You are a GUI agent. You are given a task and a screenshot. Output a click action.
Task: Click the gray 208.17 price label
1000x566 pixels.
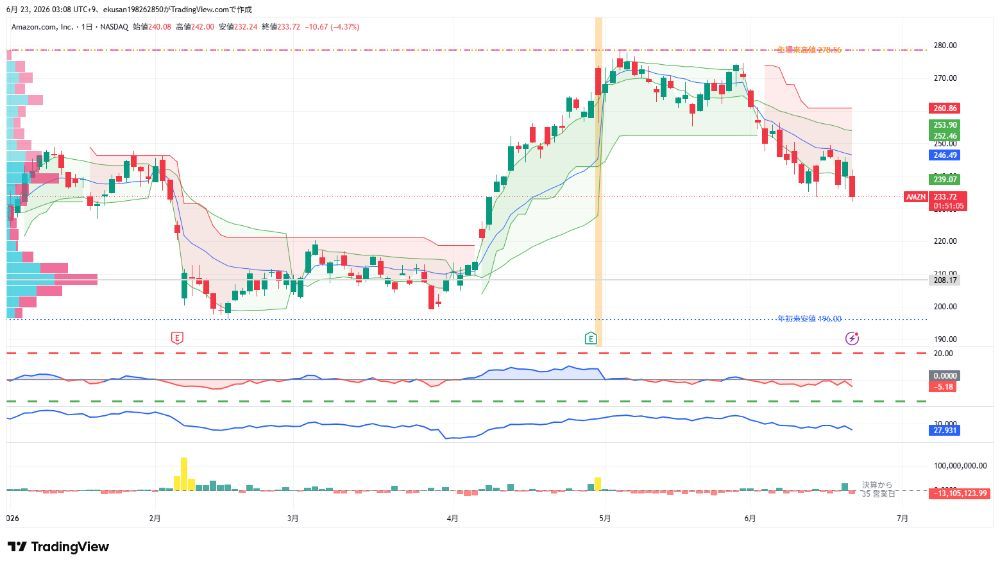click(x=945, y=280)
